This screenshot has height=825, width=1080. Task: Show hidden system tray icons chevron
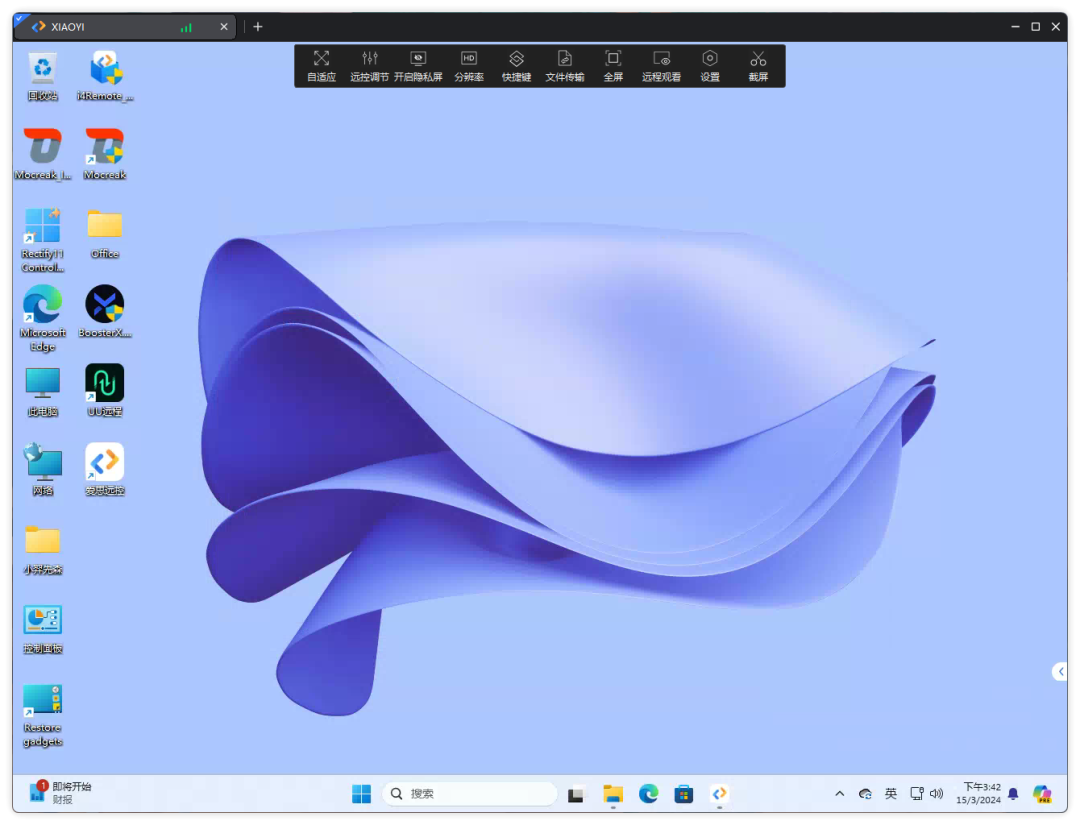pos(839,794)
